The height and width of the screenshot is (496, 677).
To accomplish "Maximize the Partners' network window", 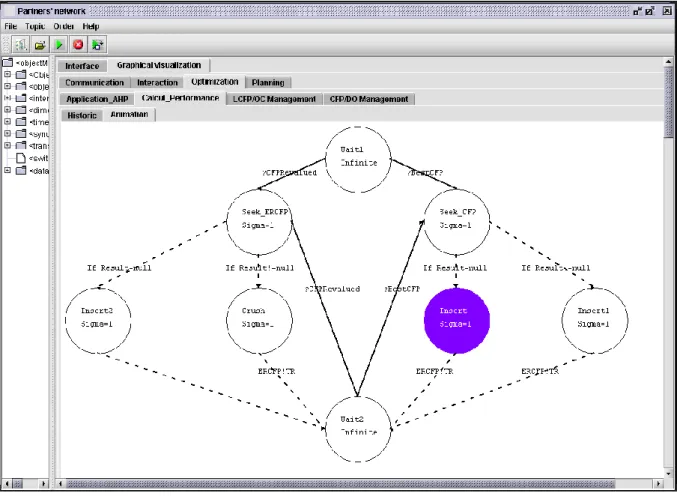I will pos(650,12).
